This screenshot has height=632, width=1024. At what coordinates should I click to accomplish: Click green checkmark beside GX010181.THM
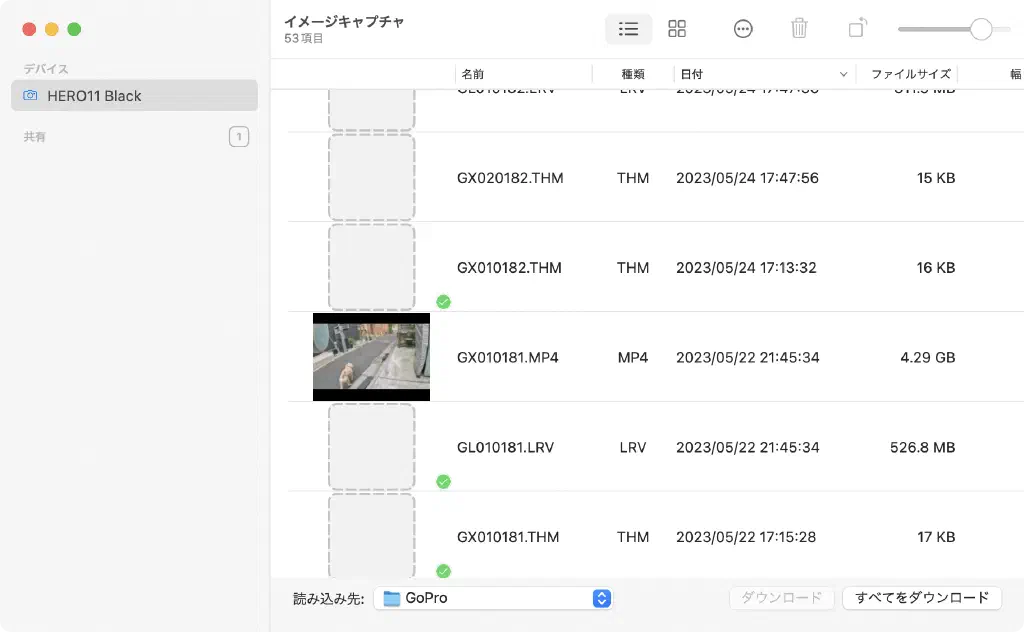[443, 571]
